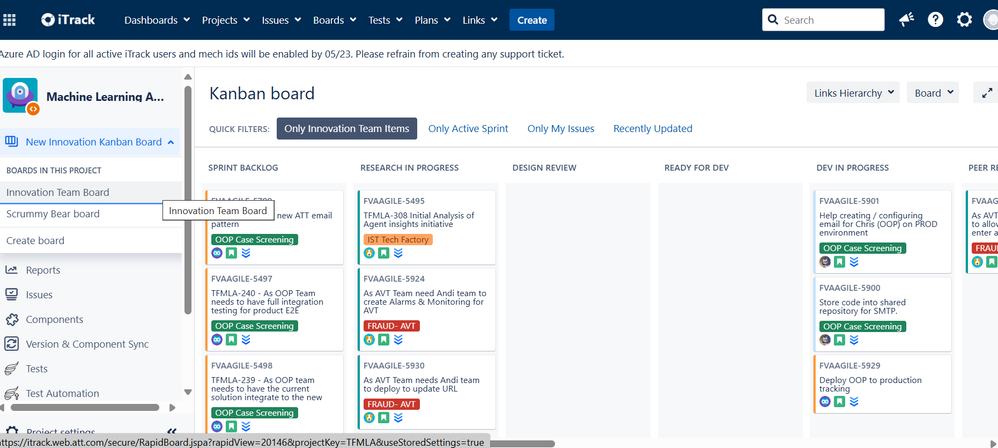The image size is (998, 448).
Task: Toggle Recently Updated quick filter
Action: pos(652,129)
